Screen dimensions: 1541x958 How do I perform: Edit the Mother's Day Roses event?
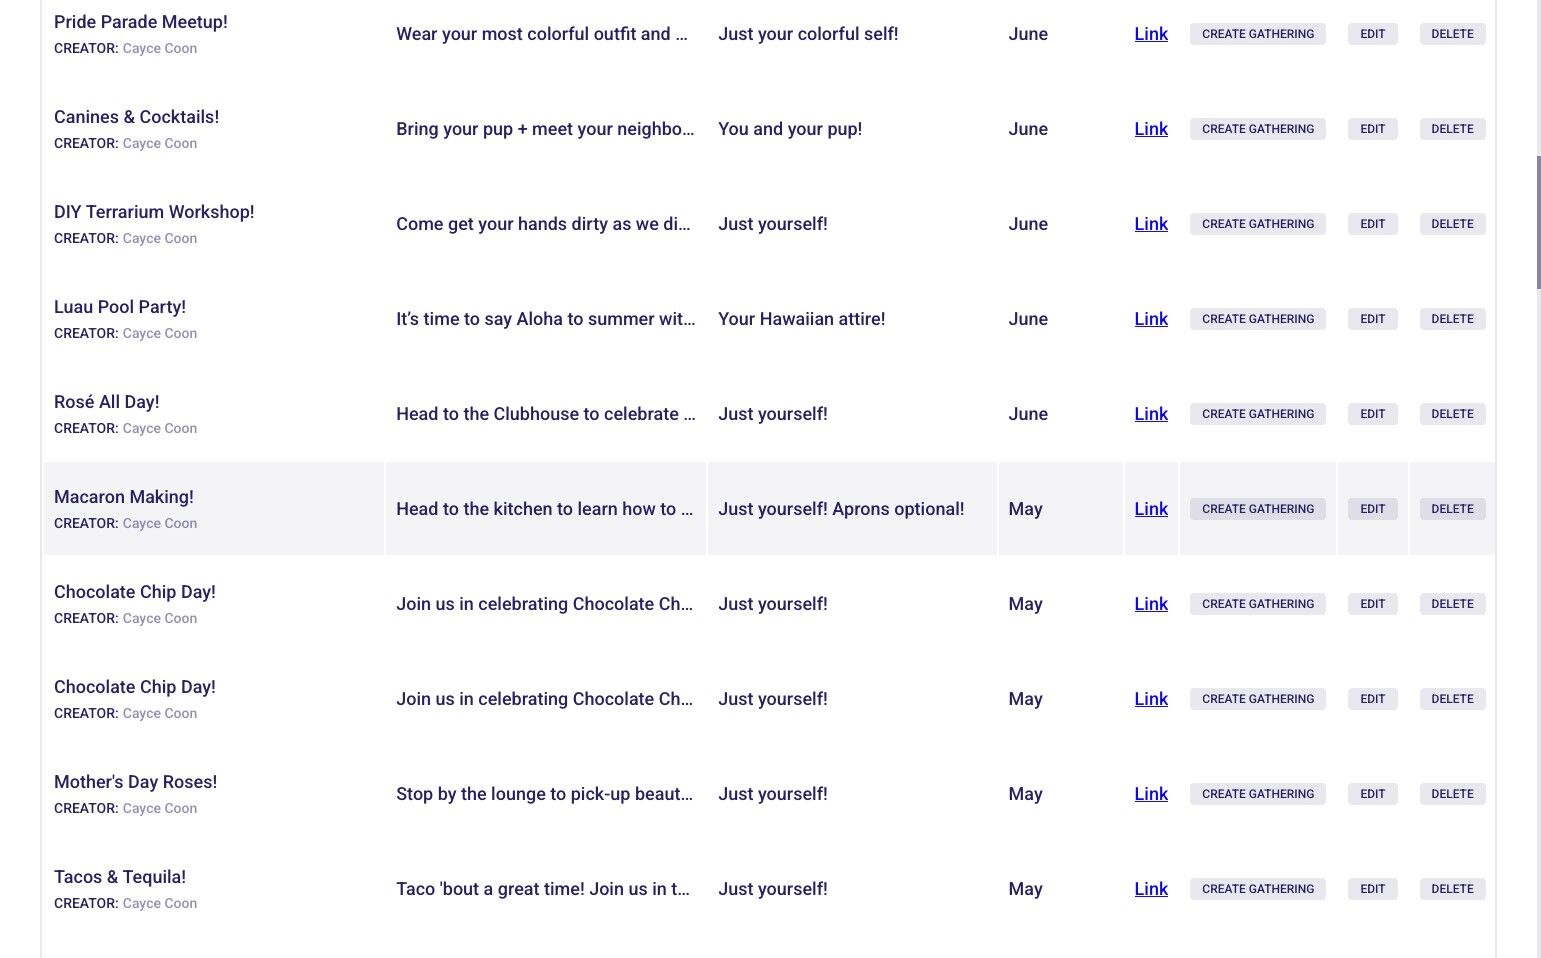point(1372,794)
